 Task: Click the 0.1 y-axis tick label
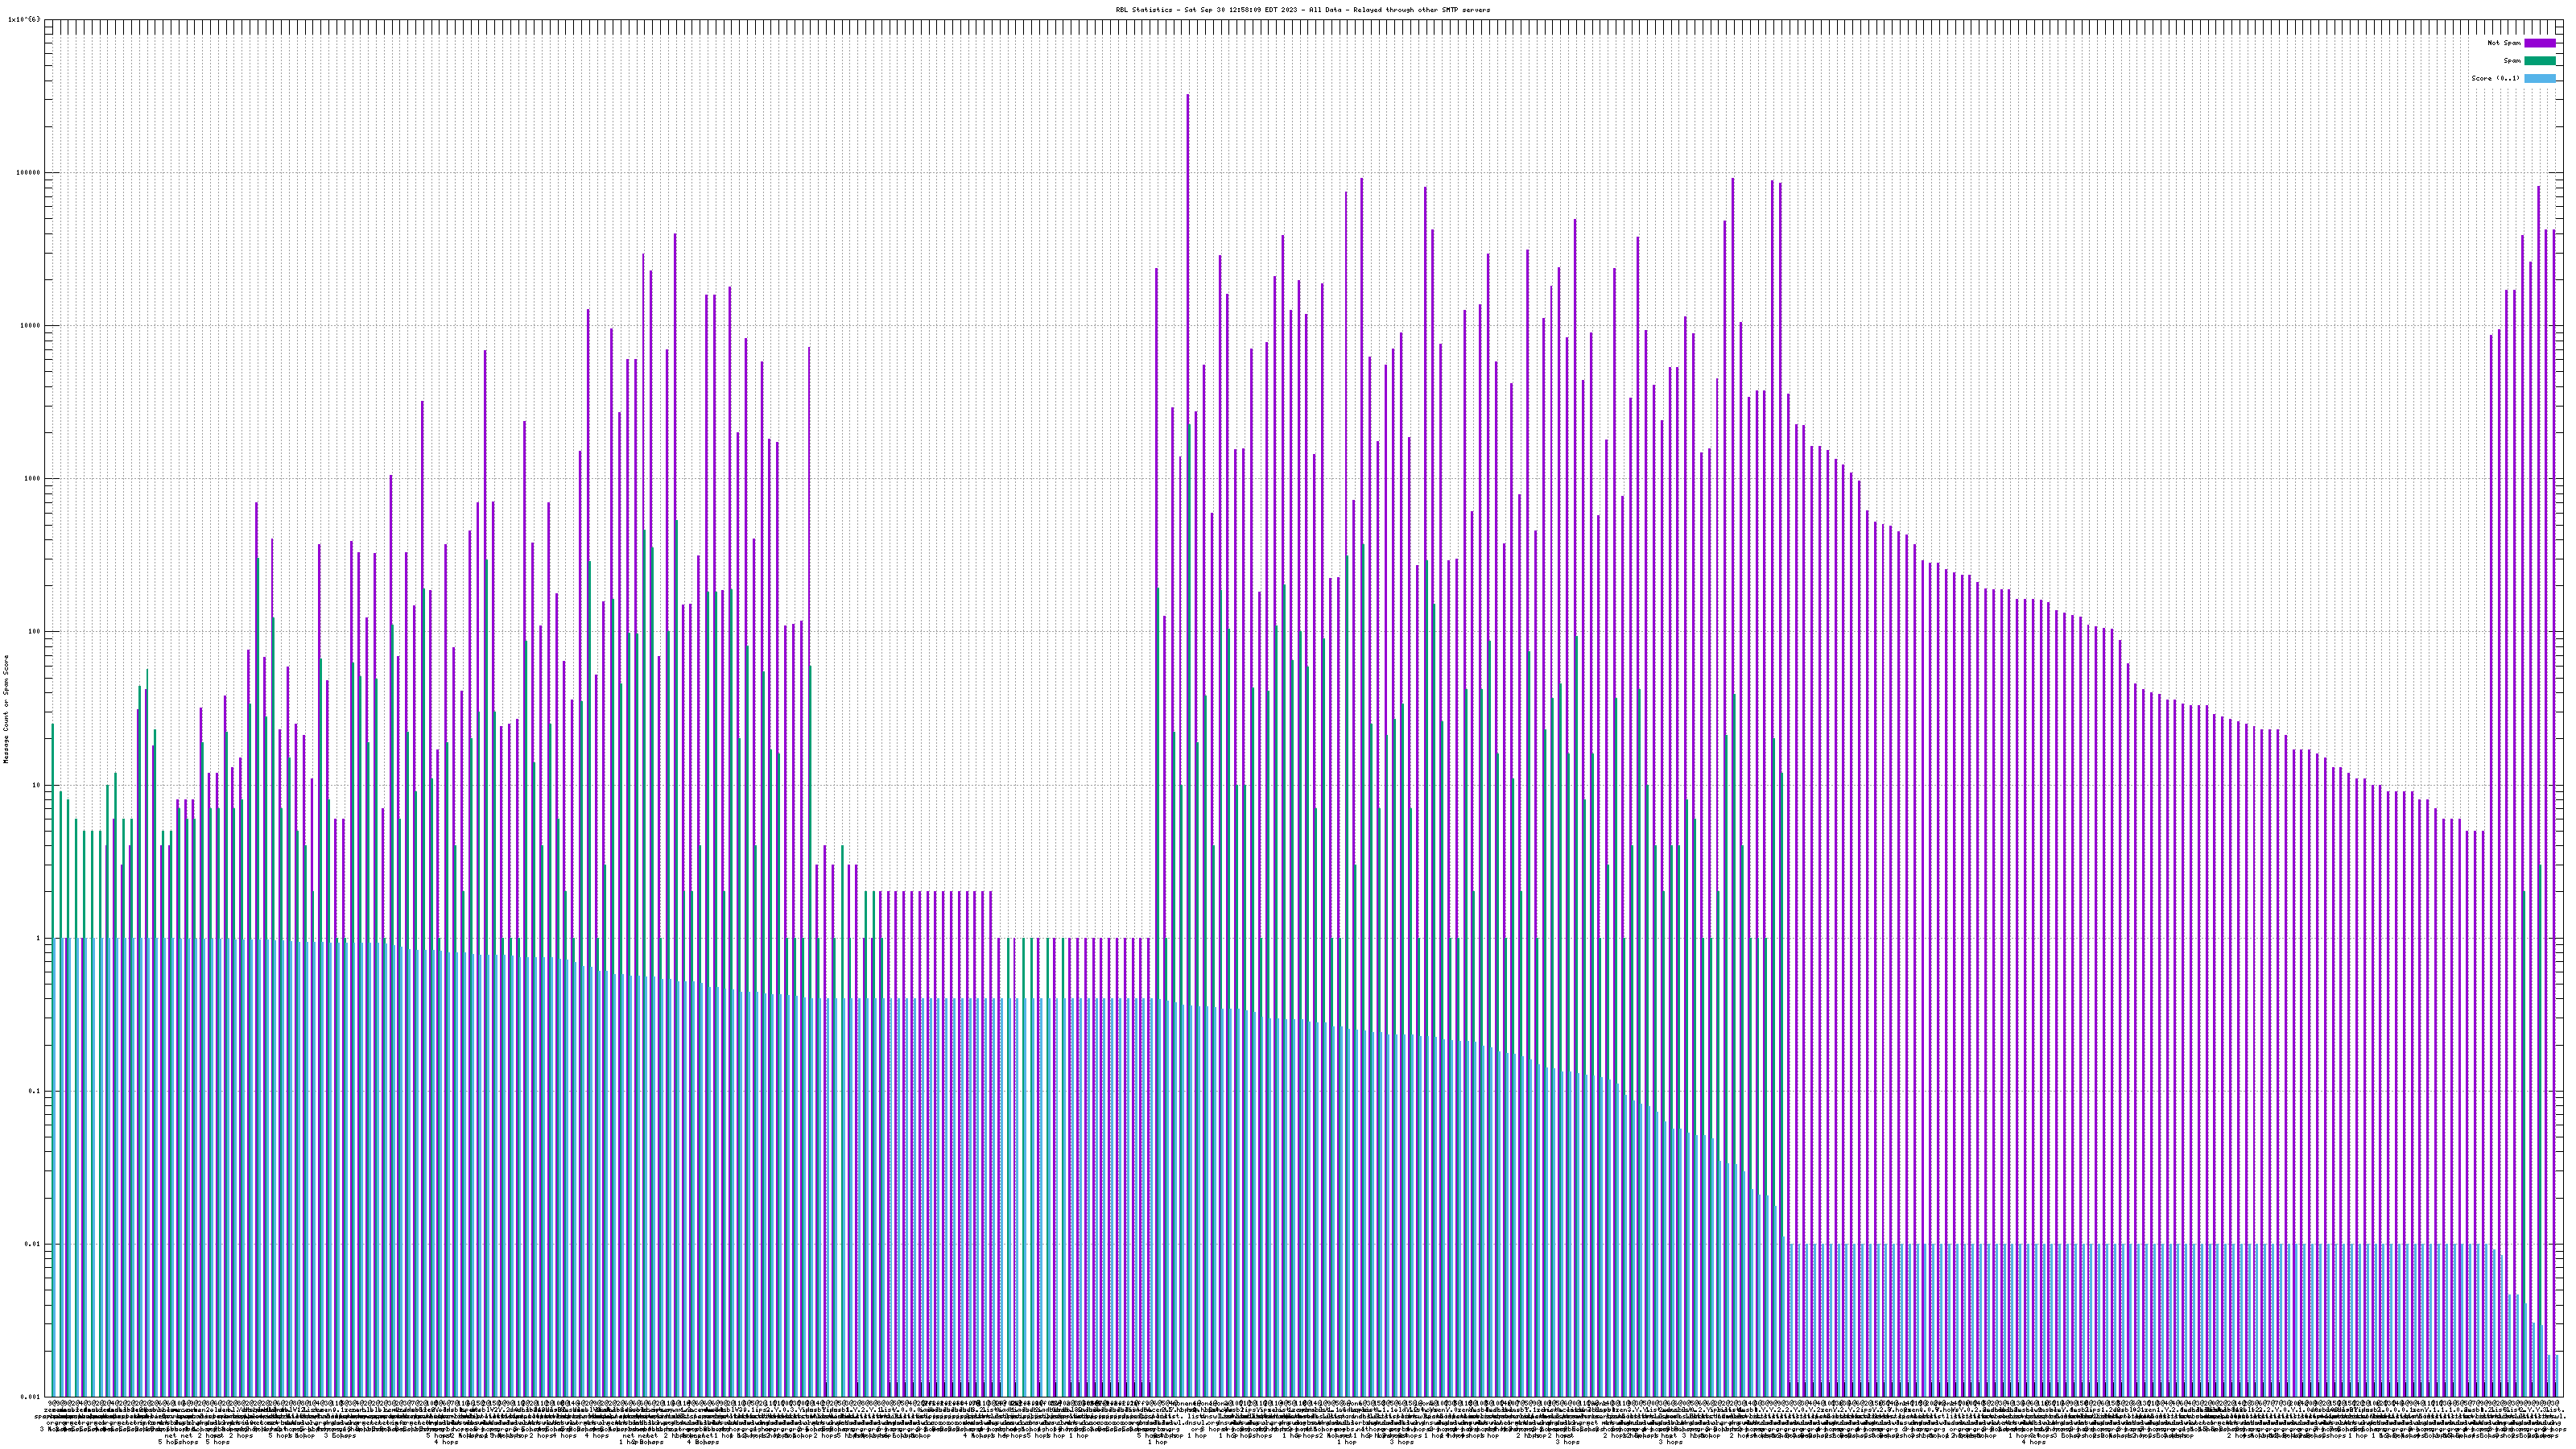point(35,1091)
